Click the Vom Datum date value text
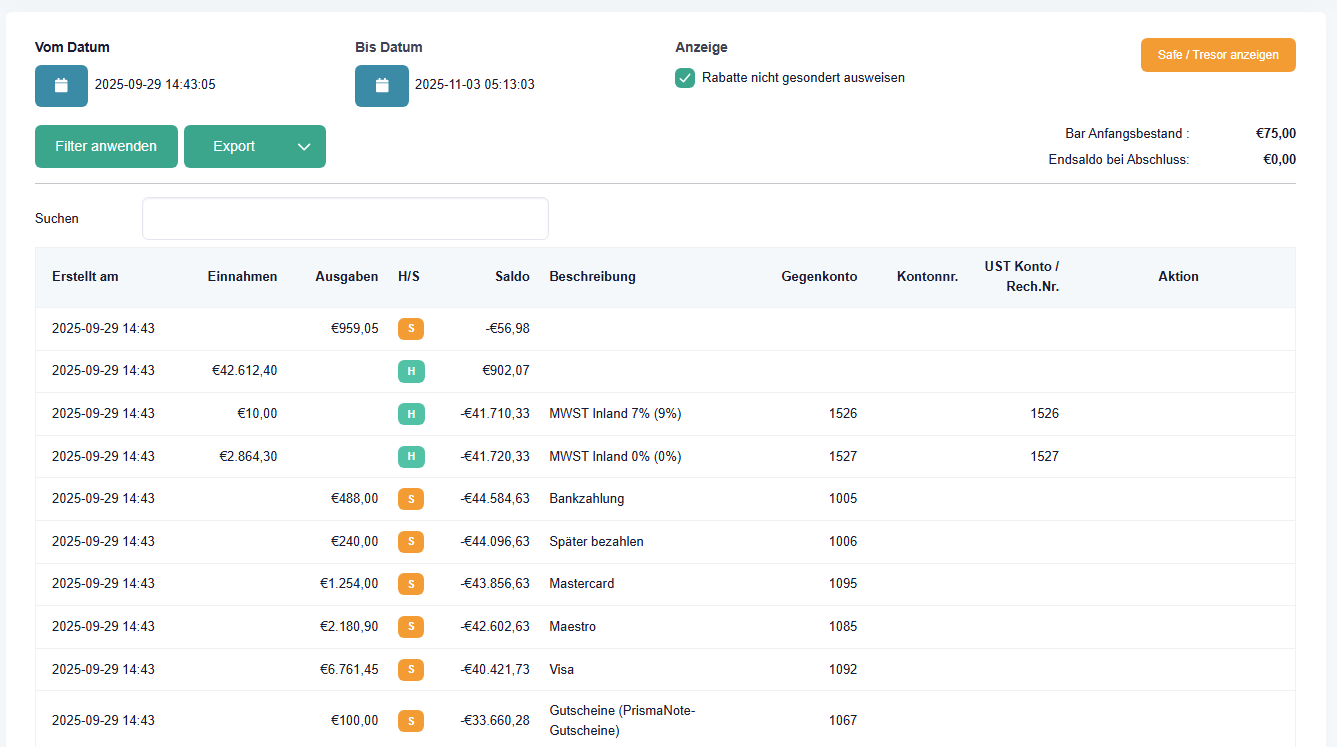The image size is (1337, 747). 155,85
